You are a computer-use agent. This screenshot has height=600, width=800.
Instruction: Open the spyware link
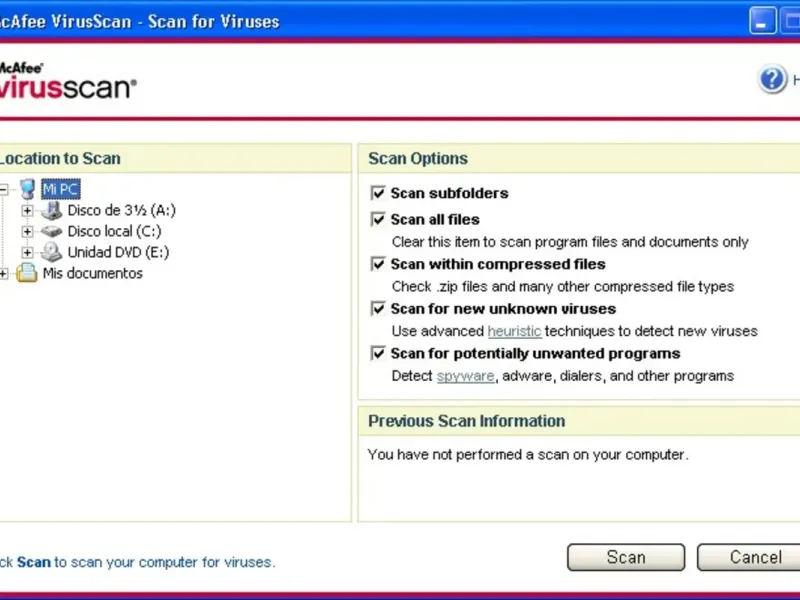click(x=465, y=376)
